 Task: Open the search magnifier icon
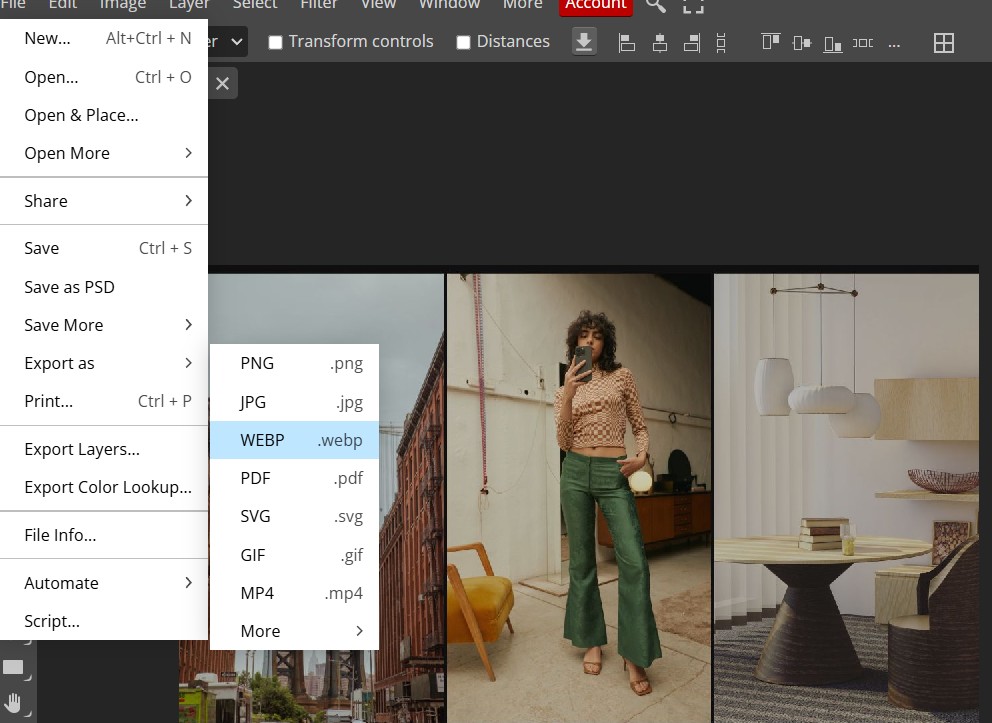click(656, 6)
